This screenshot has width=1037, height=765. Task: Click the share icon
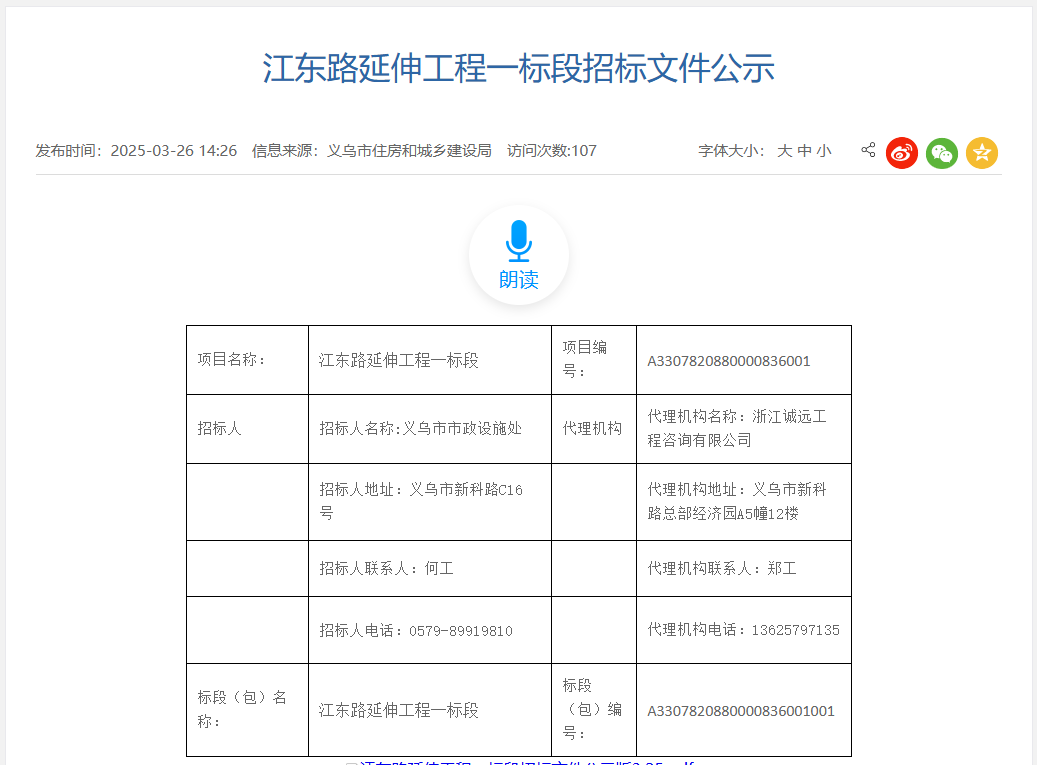click(868, 150)
